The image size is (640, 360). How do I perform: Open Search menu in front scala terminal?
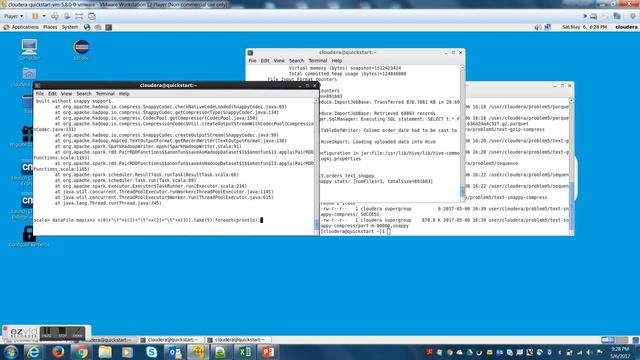[x=84, y=94]
